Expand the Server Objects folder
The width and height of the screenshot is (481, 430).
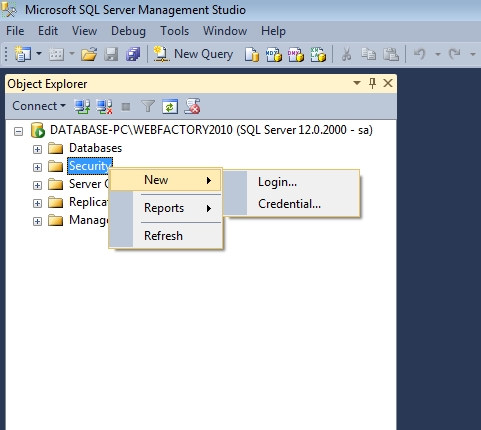[x=37, y=185]
